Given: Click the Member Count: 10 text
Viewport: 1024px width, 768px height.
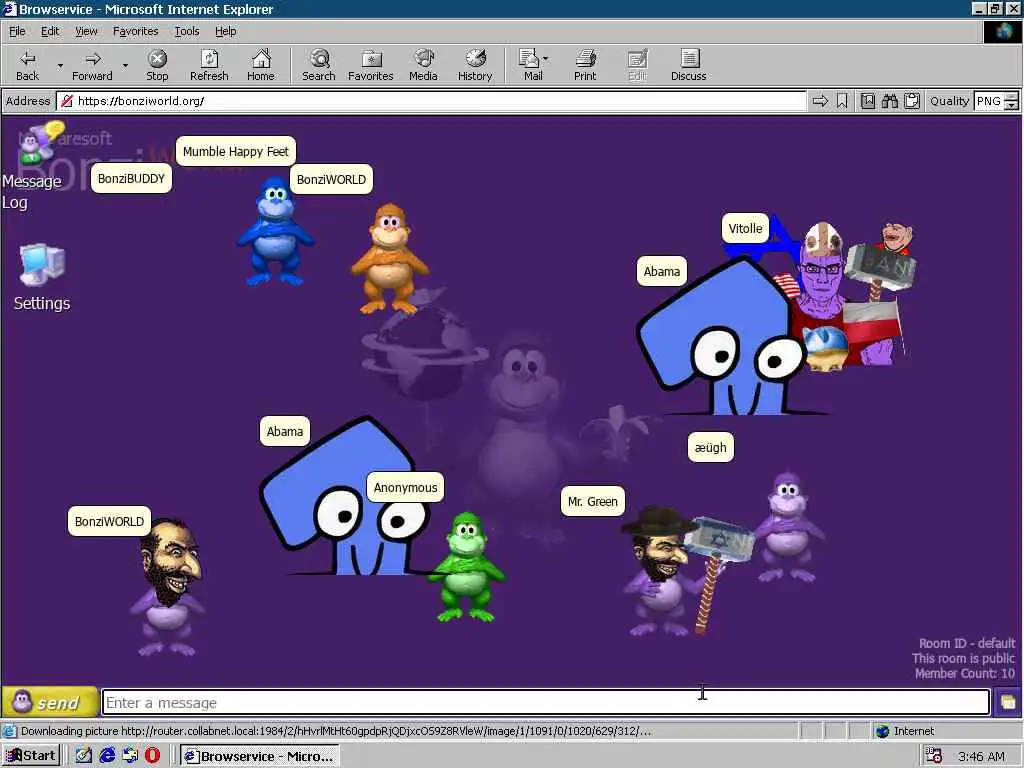Looking at the screenshot, I should point(965,673).
